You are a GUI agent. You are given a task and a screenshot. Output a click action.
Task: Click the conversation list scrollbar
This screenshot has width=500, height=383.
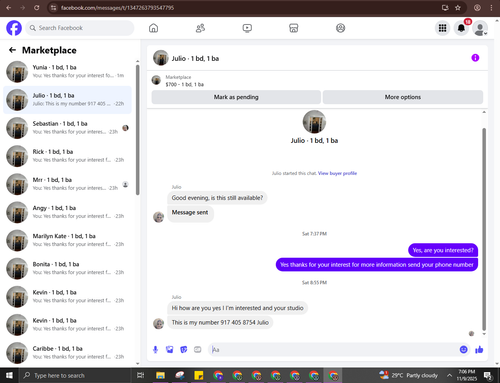point(138,130)
